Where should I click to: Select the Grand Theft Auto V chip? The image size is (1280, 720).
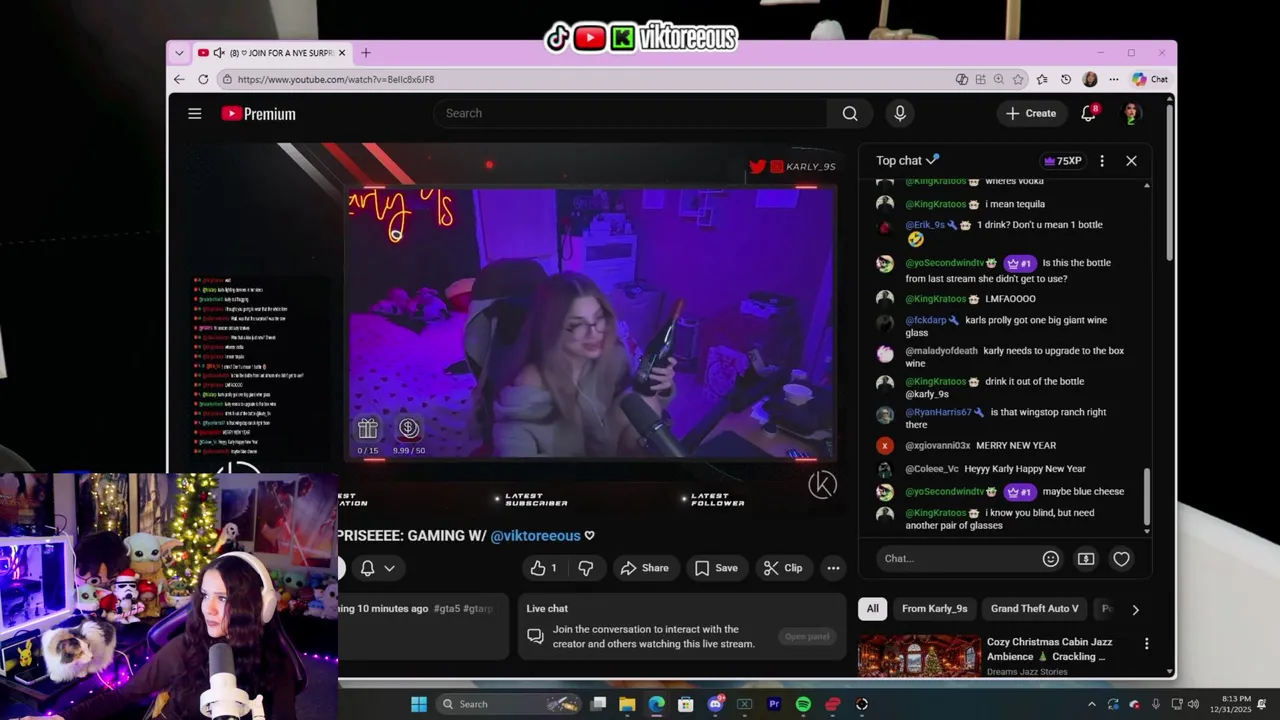point(1034,609)
